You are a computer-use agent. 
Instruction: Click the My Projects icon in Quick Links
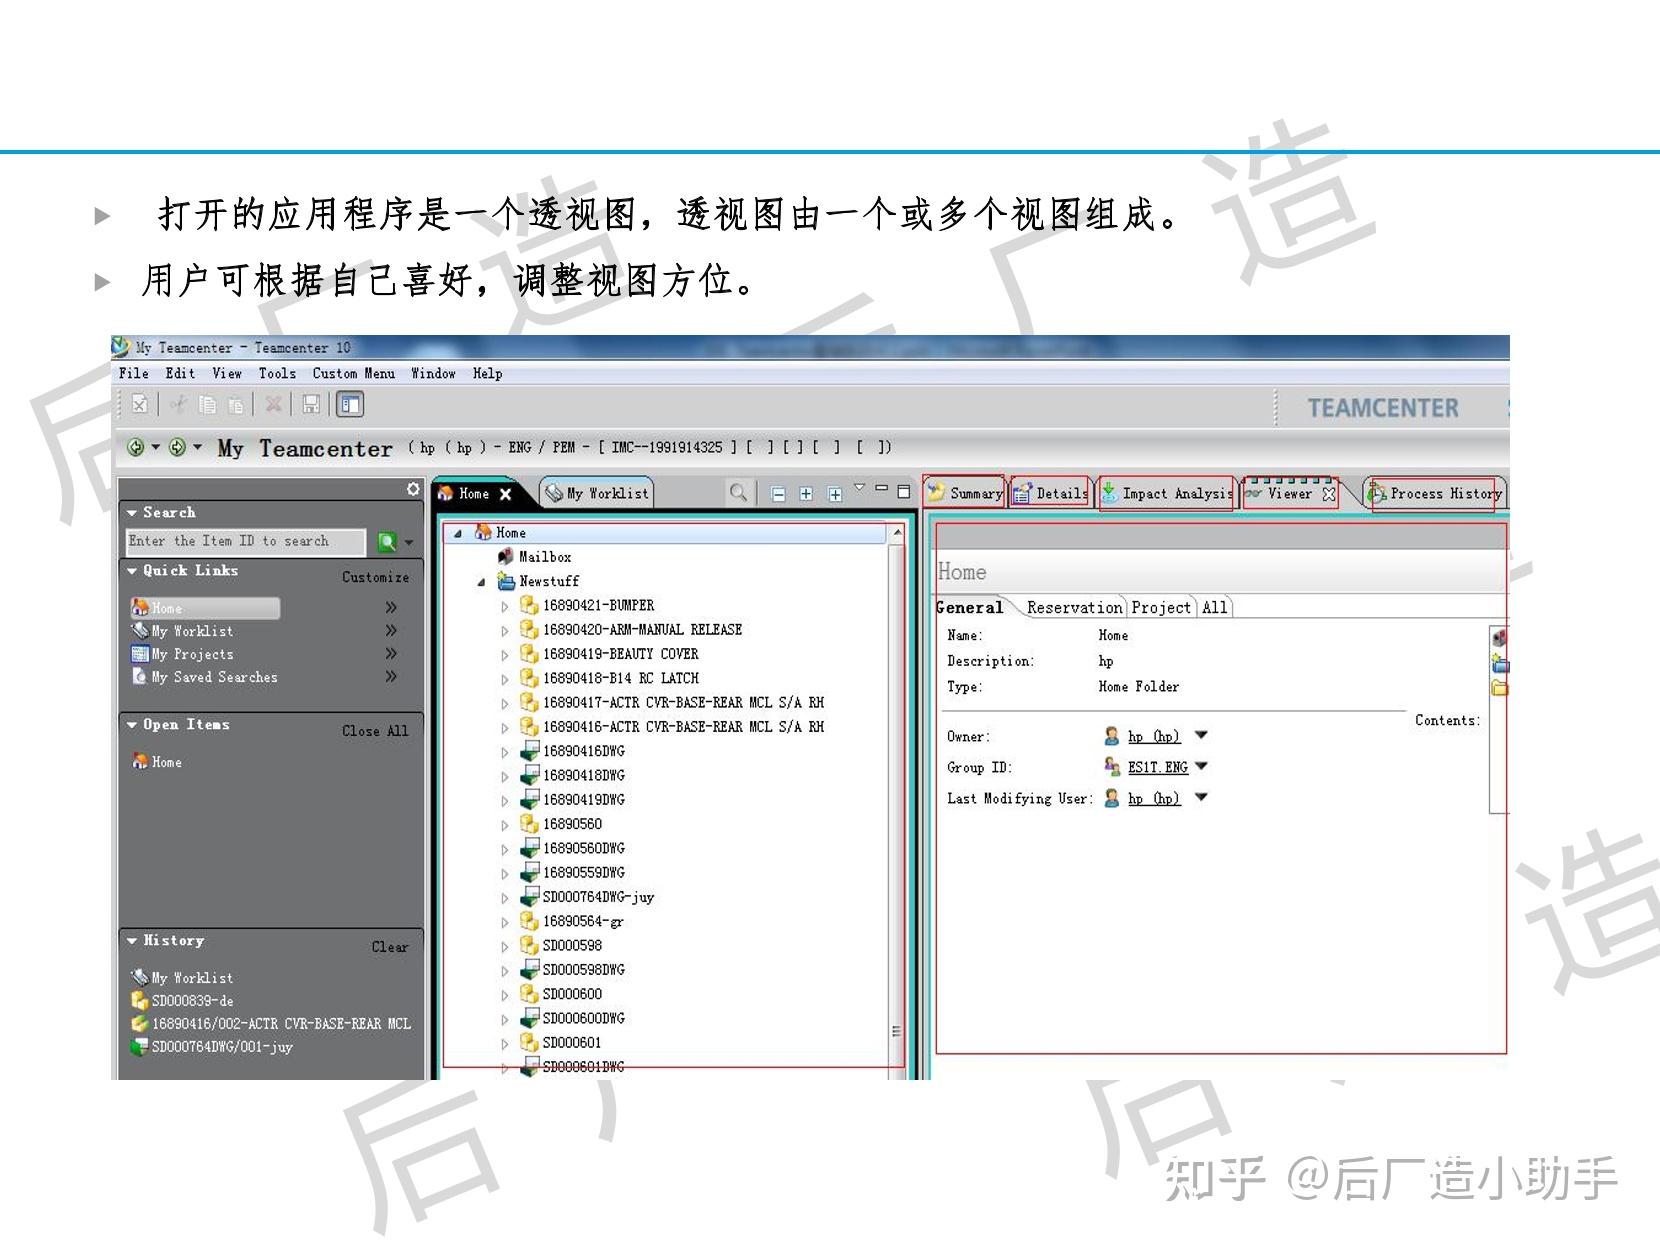[x=140, y=654]
